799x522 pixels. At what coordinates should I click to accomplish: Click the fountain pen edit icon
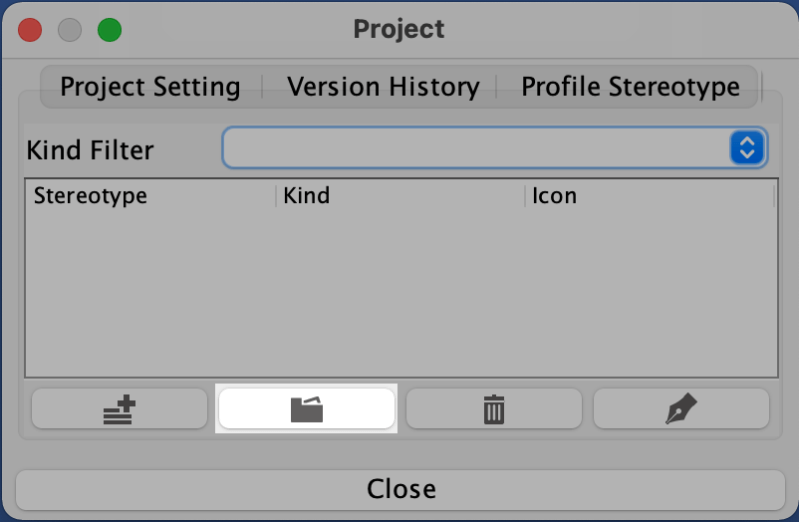click(x=681, y=409)
